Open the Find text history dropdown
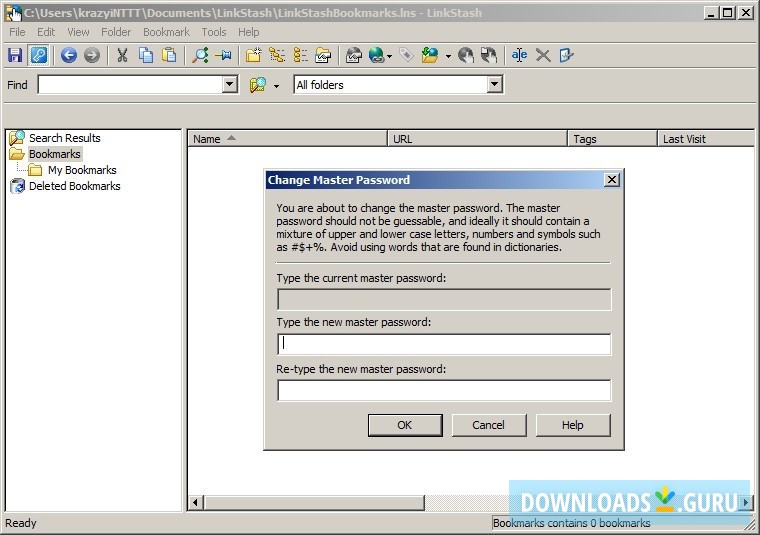Image resolution: width=760 pixels, height=535 pixels. (x=230, y=85)
